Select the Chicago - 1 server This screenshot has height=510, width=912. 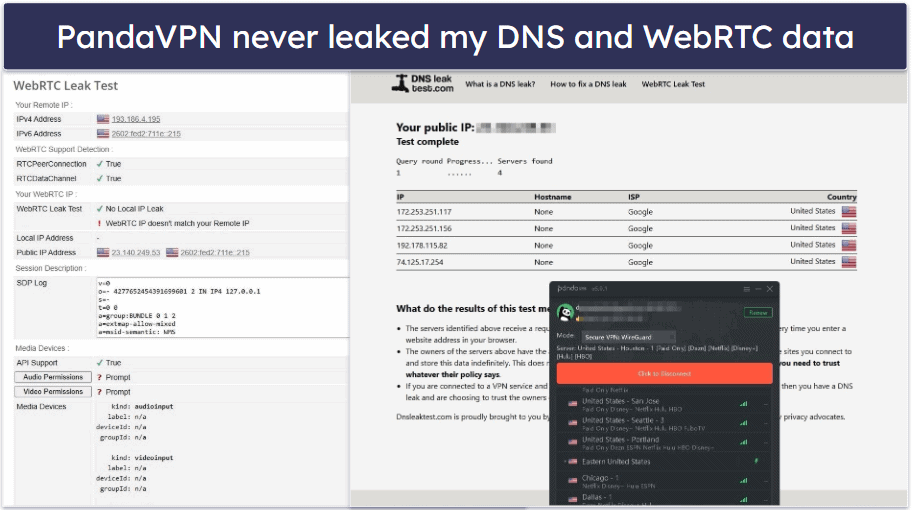click(x=664, y=481)
